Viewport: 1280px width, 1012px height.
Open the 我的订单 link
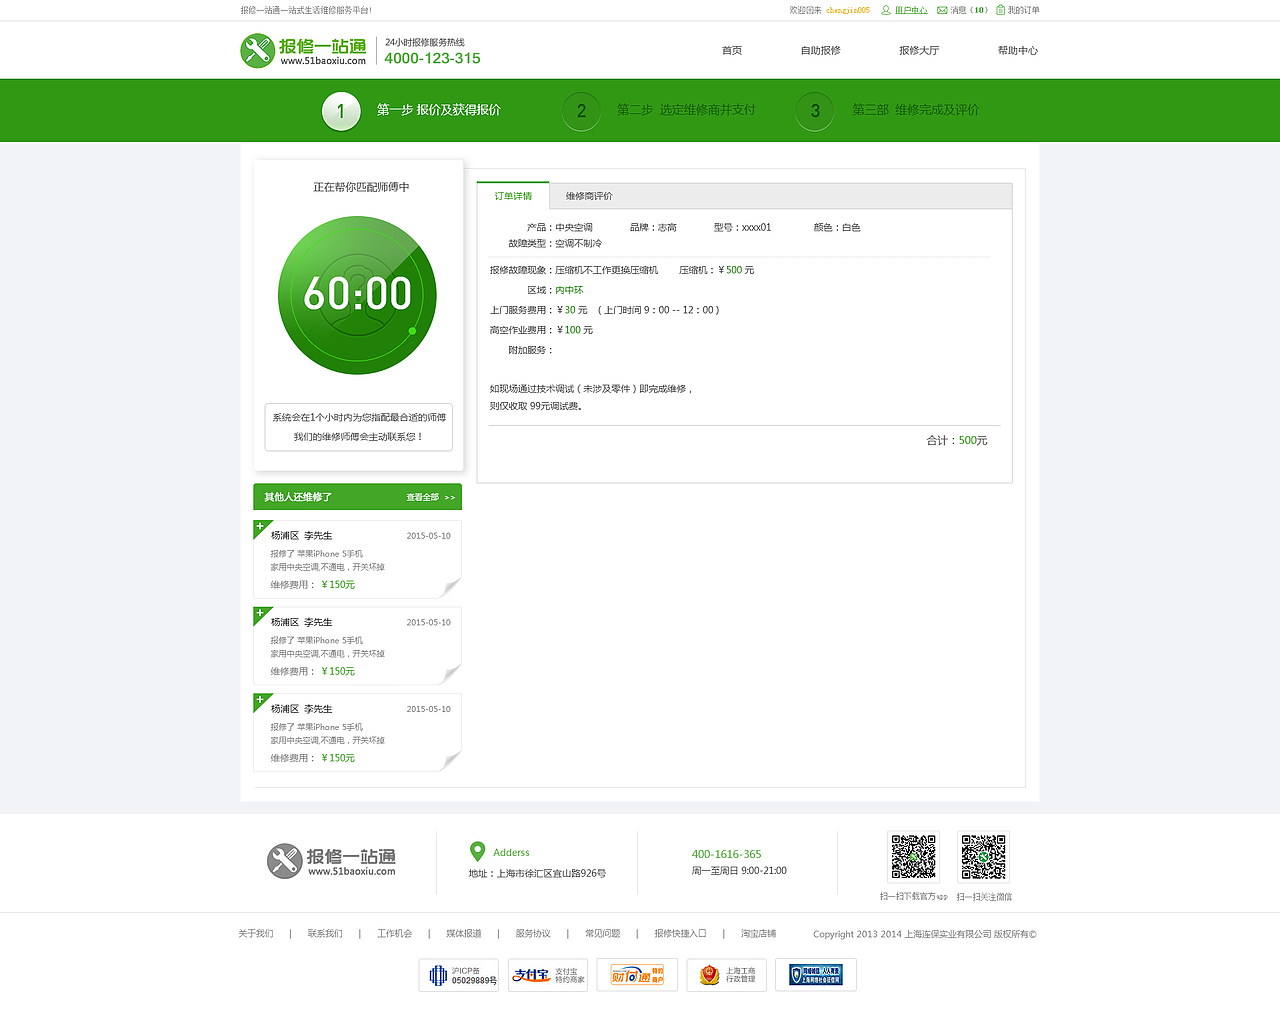point(1023,10)
